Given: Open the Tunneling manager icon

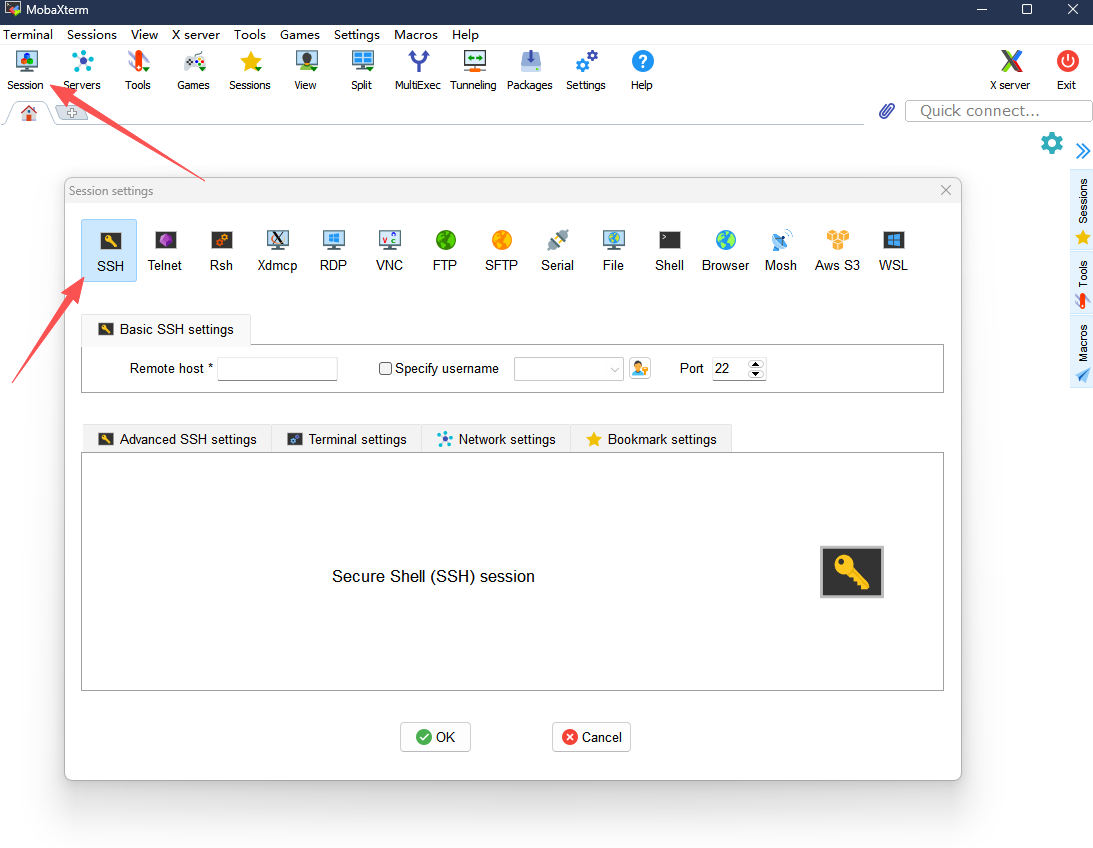Looking at the screenshot, I should pyautogui.click(x=474, y=70).
